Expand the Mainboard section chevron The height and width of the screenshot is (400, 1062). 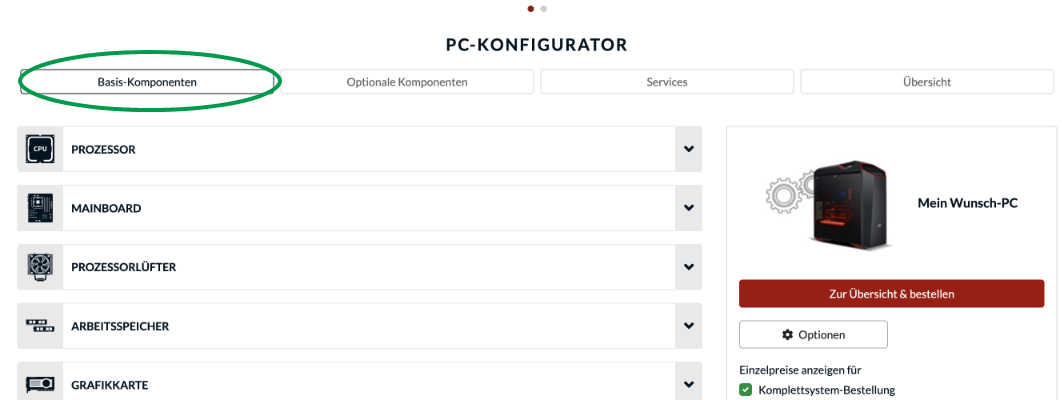pos(689,208)
